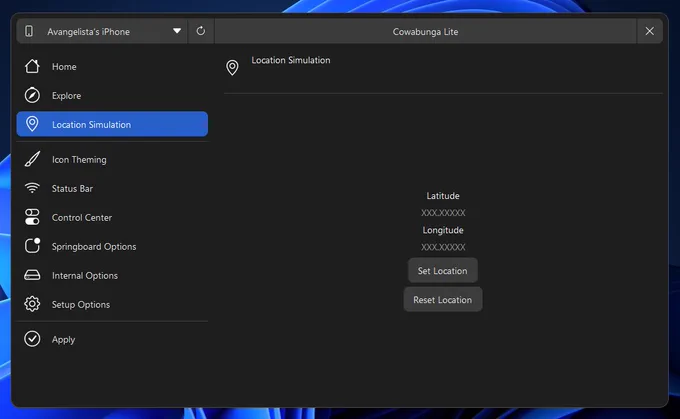Open the Apply page label
680x419 pixels.
[63, 340]
